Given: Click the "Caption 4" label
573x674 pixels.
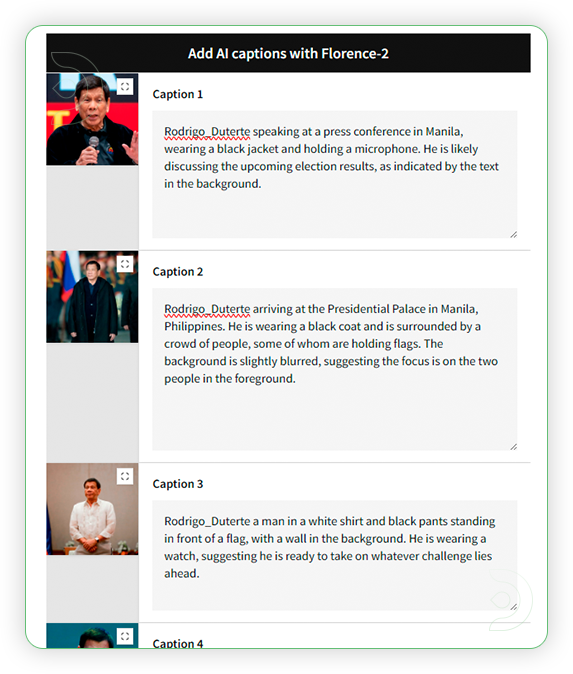Looking at the screenshot, I should (178, 643).
